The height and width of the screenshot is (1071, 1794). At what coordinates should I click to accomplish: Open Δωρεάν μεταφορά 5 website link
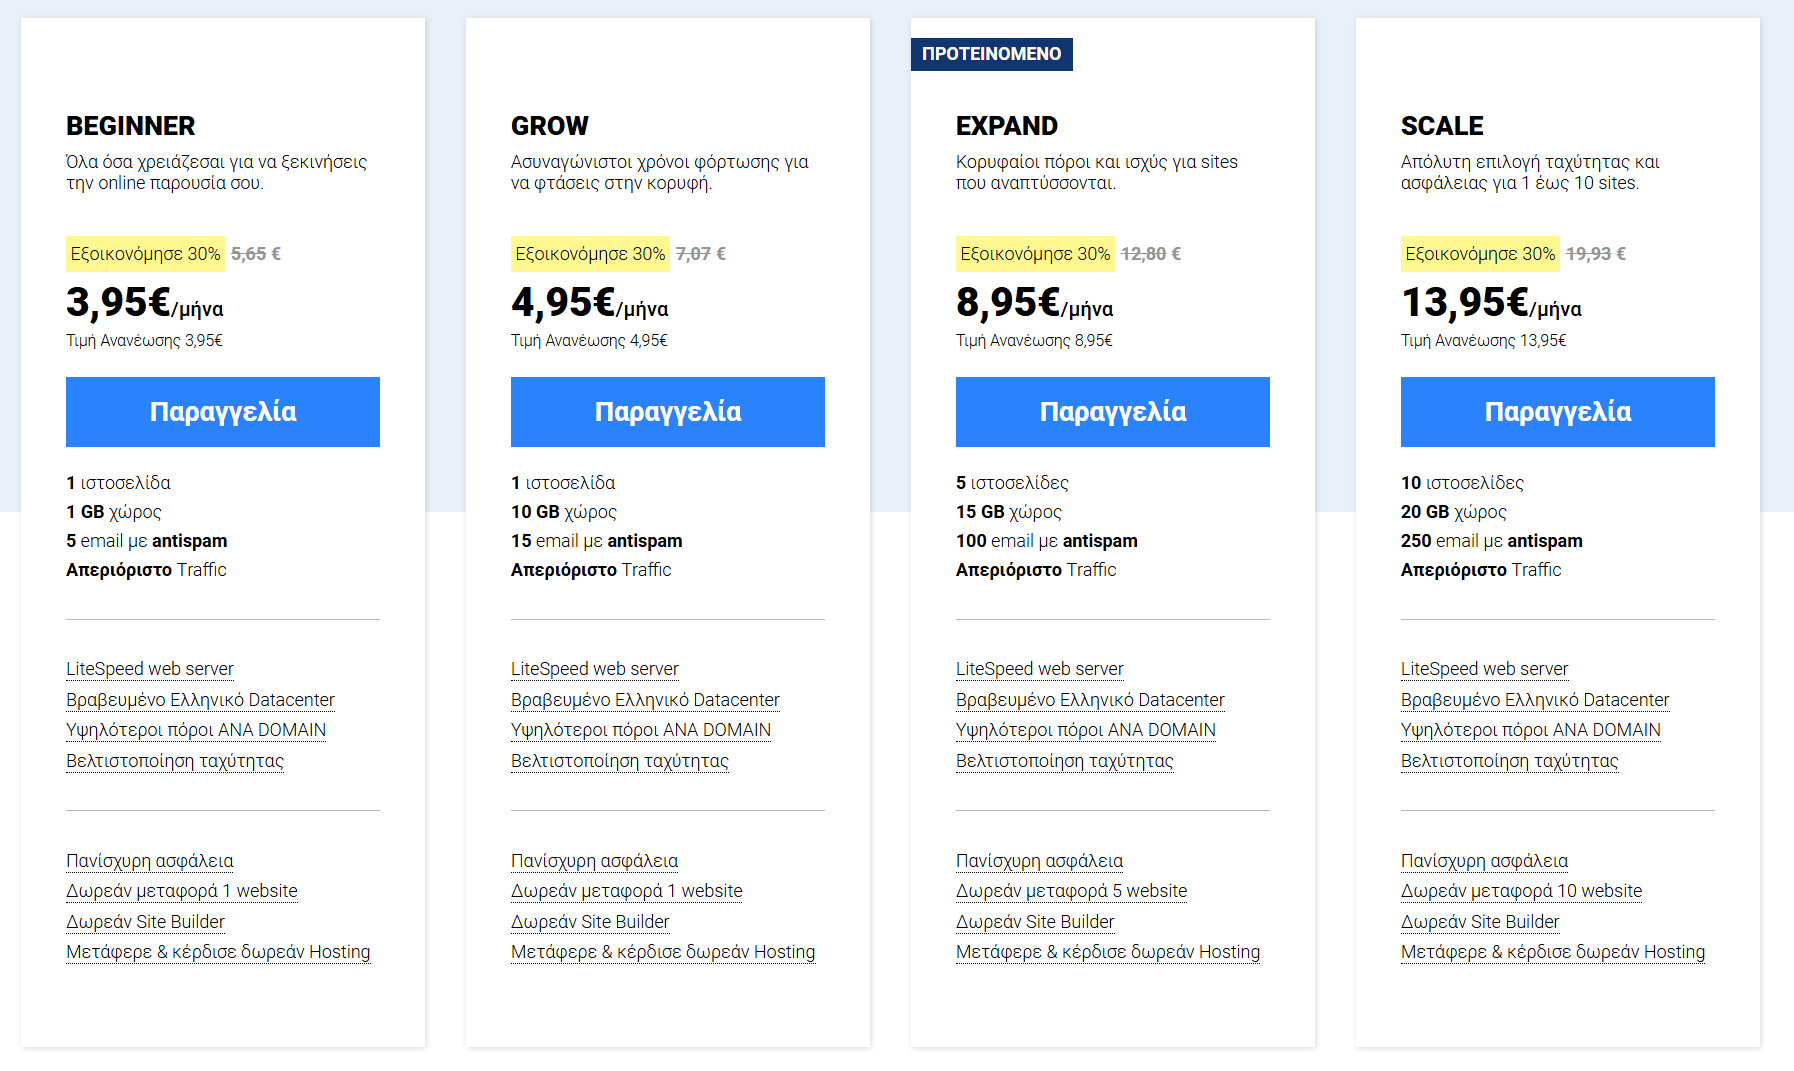point(1072,891)
